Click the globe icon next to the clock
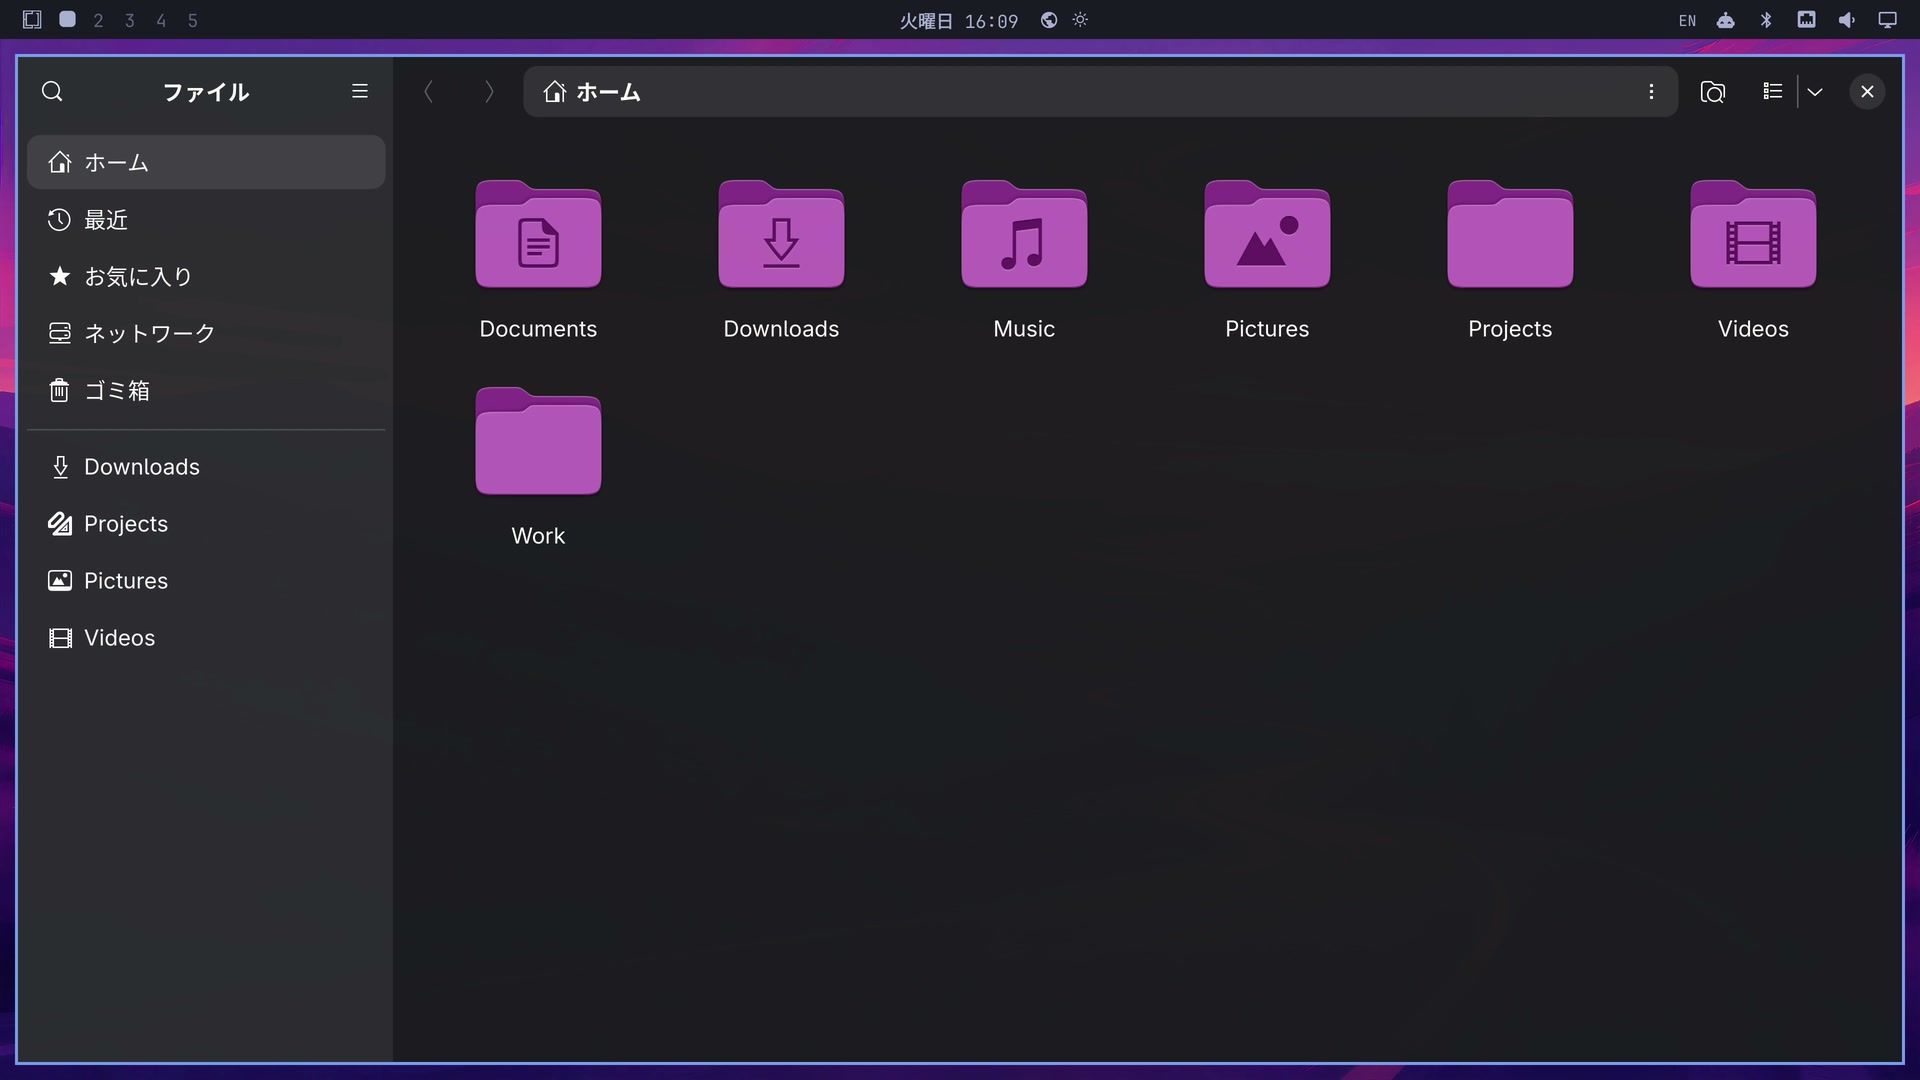This screenshot has height=1080, width=1920. (1049, 20)
